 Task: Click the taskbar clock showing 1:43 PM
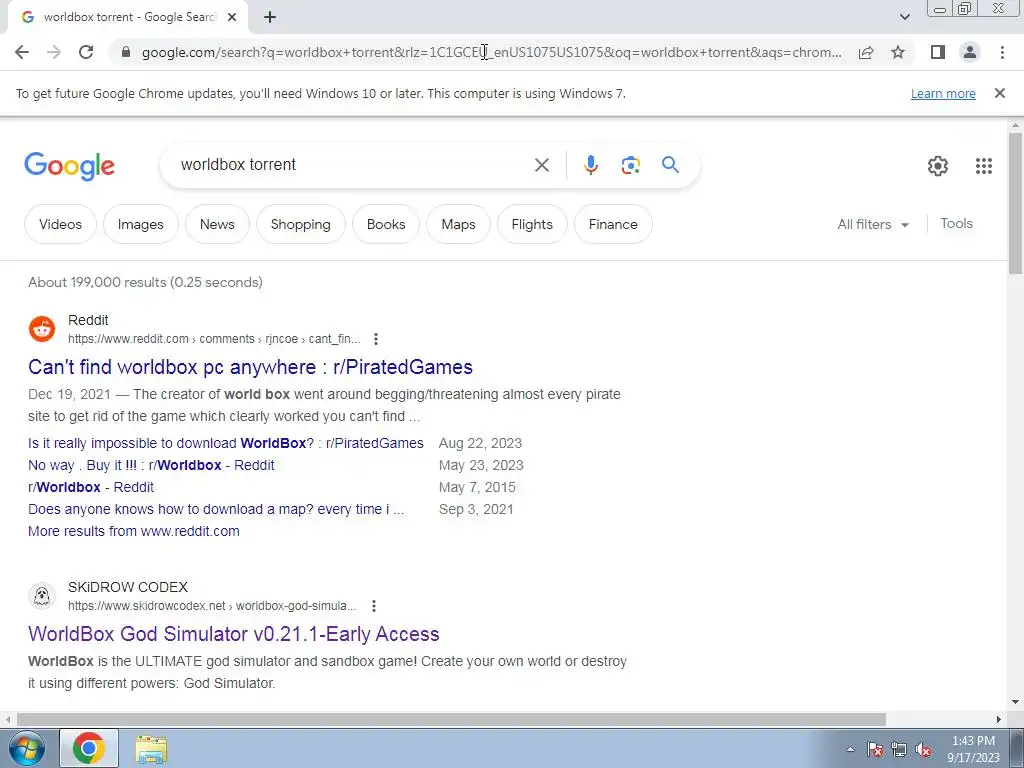(x=973, y=749)
